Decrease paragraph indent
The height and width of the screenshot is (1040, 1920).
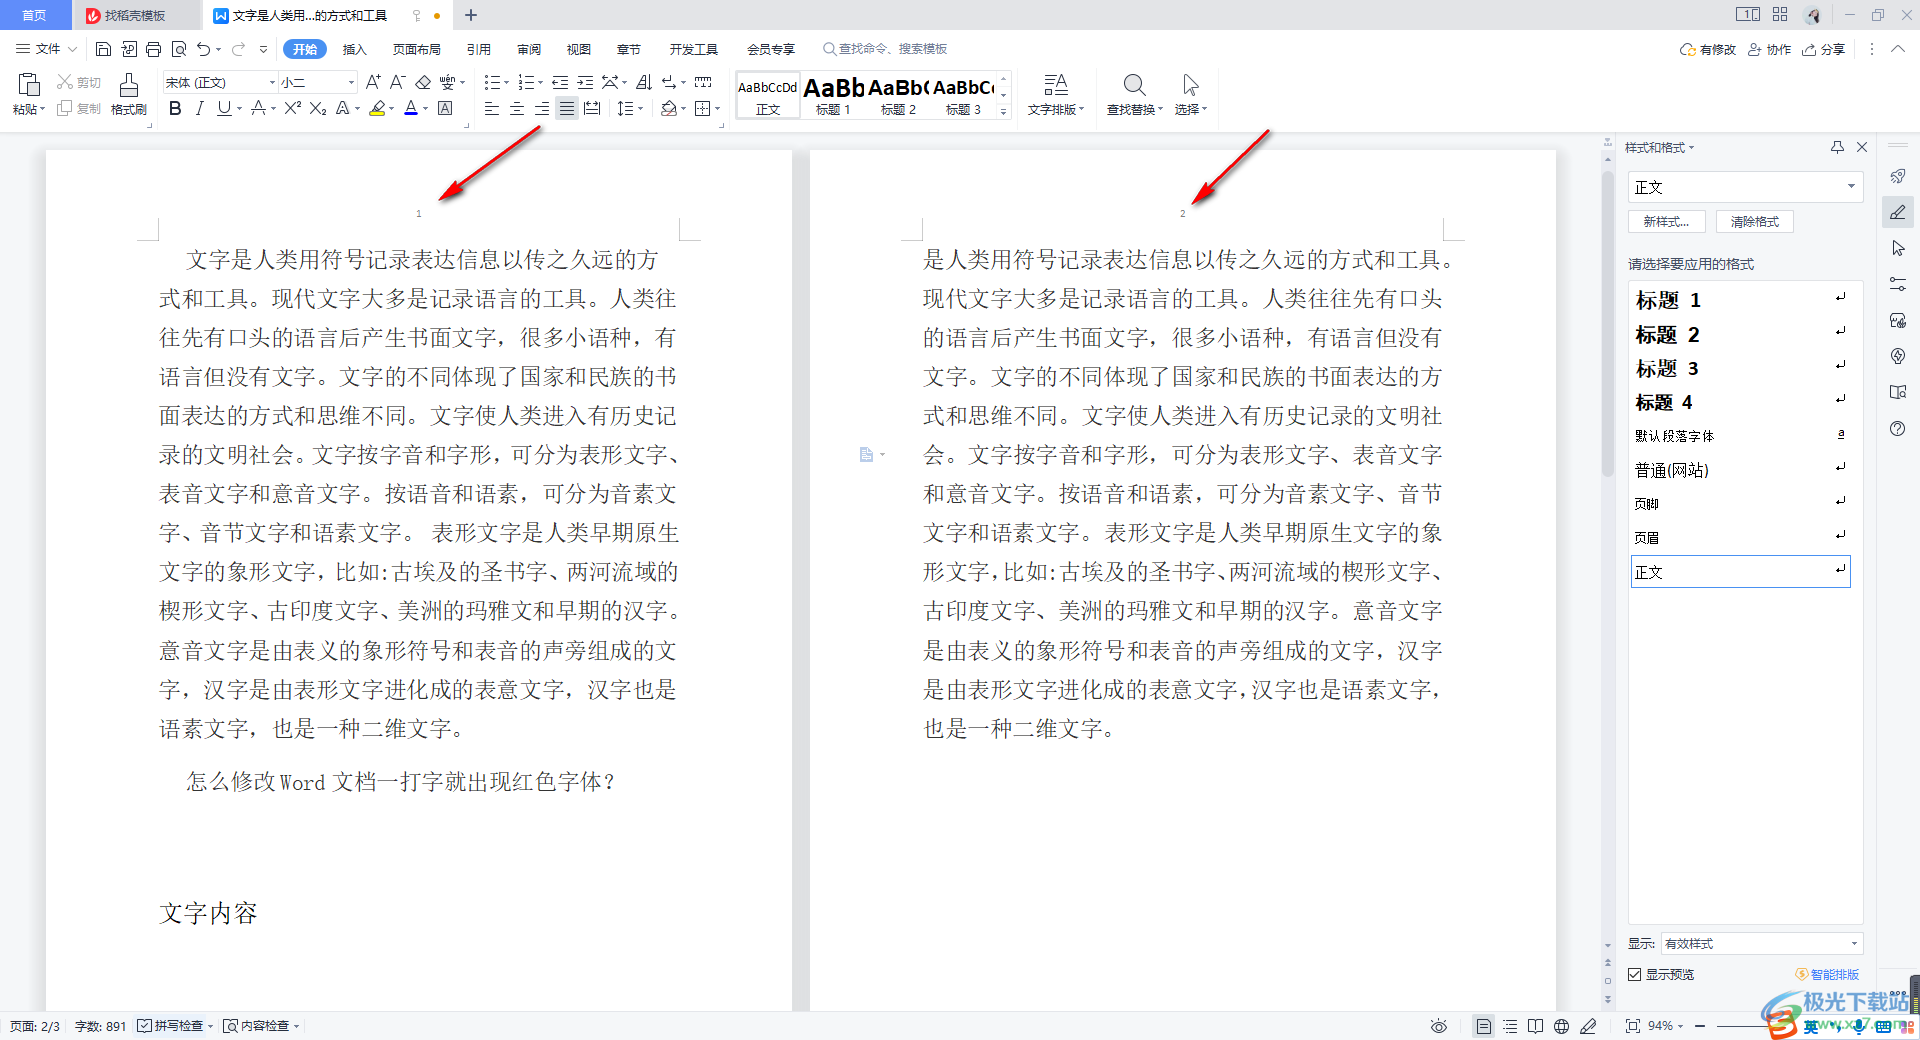point(560,82)
